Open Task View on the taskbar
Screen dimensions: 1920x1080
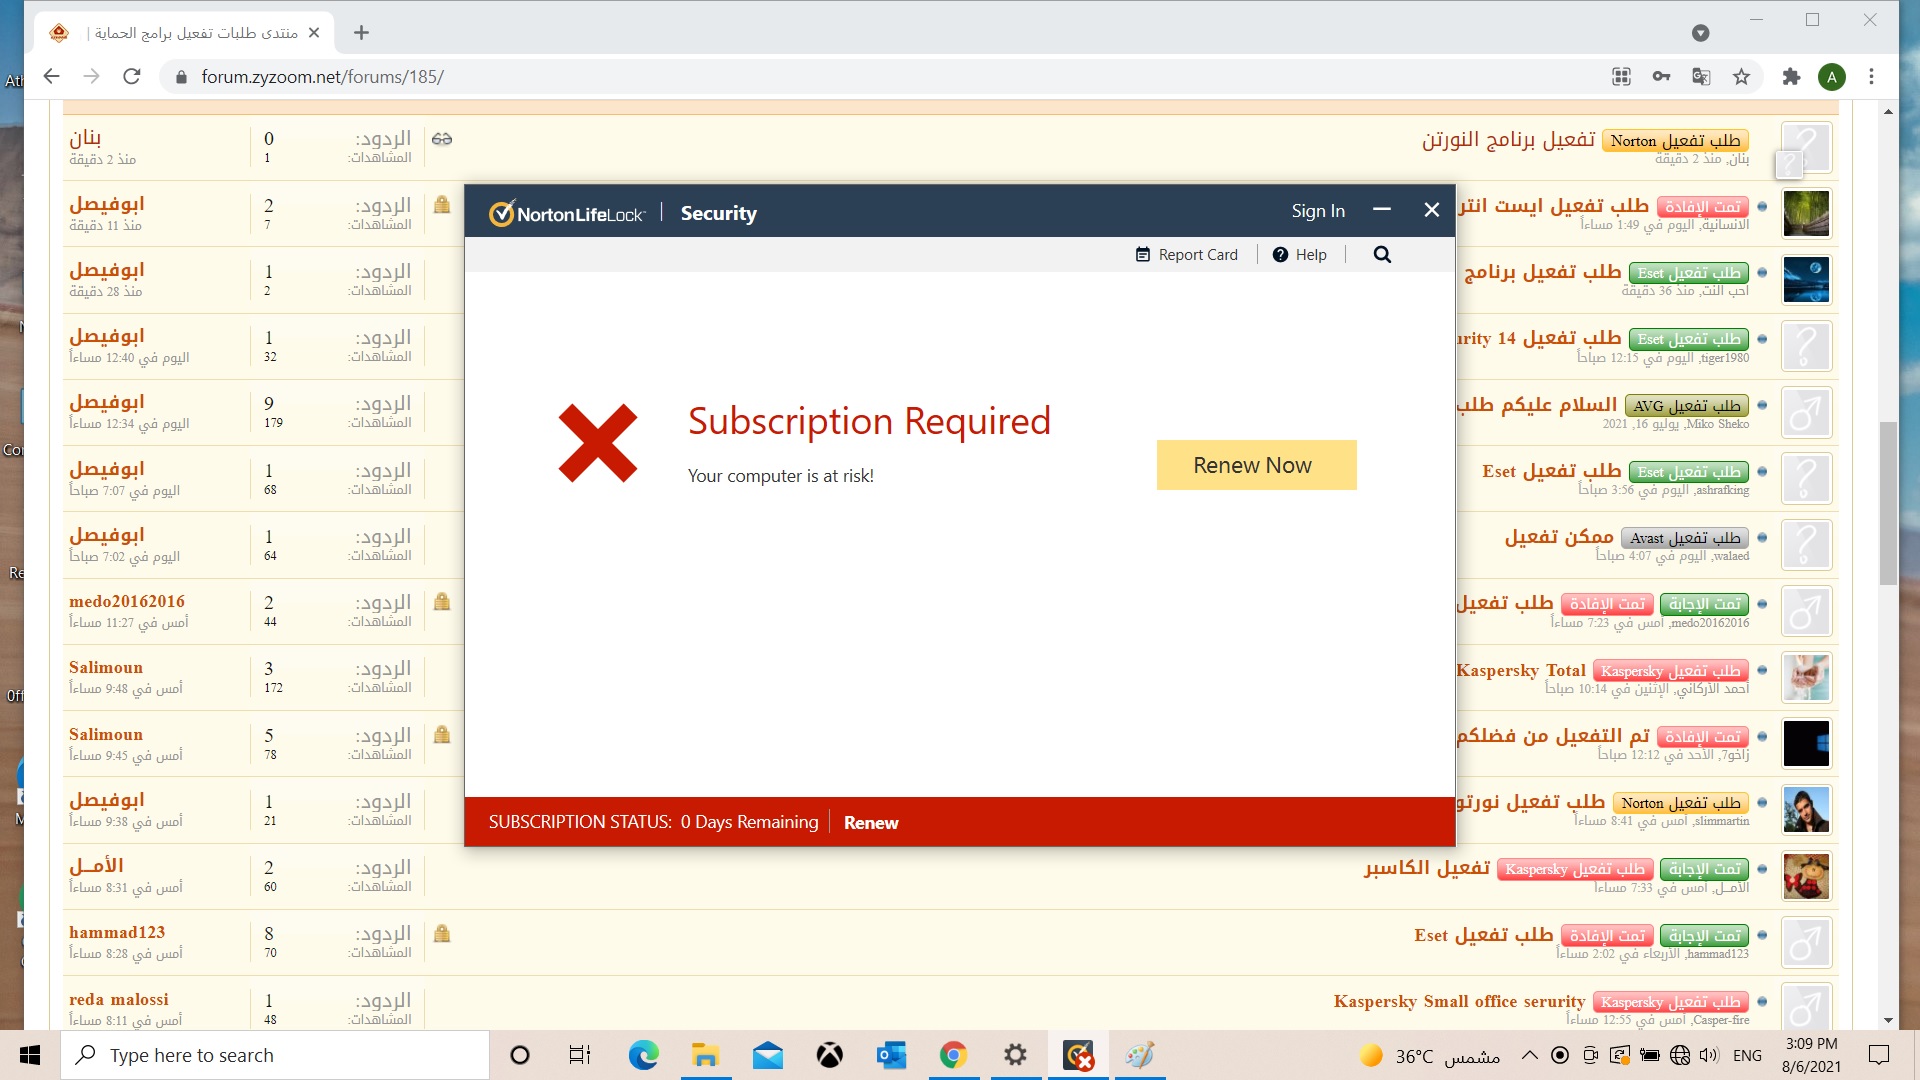(580, 1055)
